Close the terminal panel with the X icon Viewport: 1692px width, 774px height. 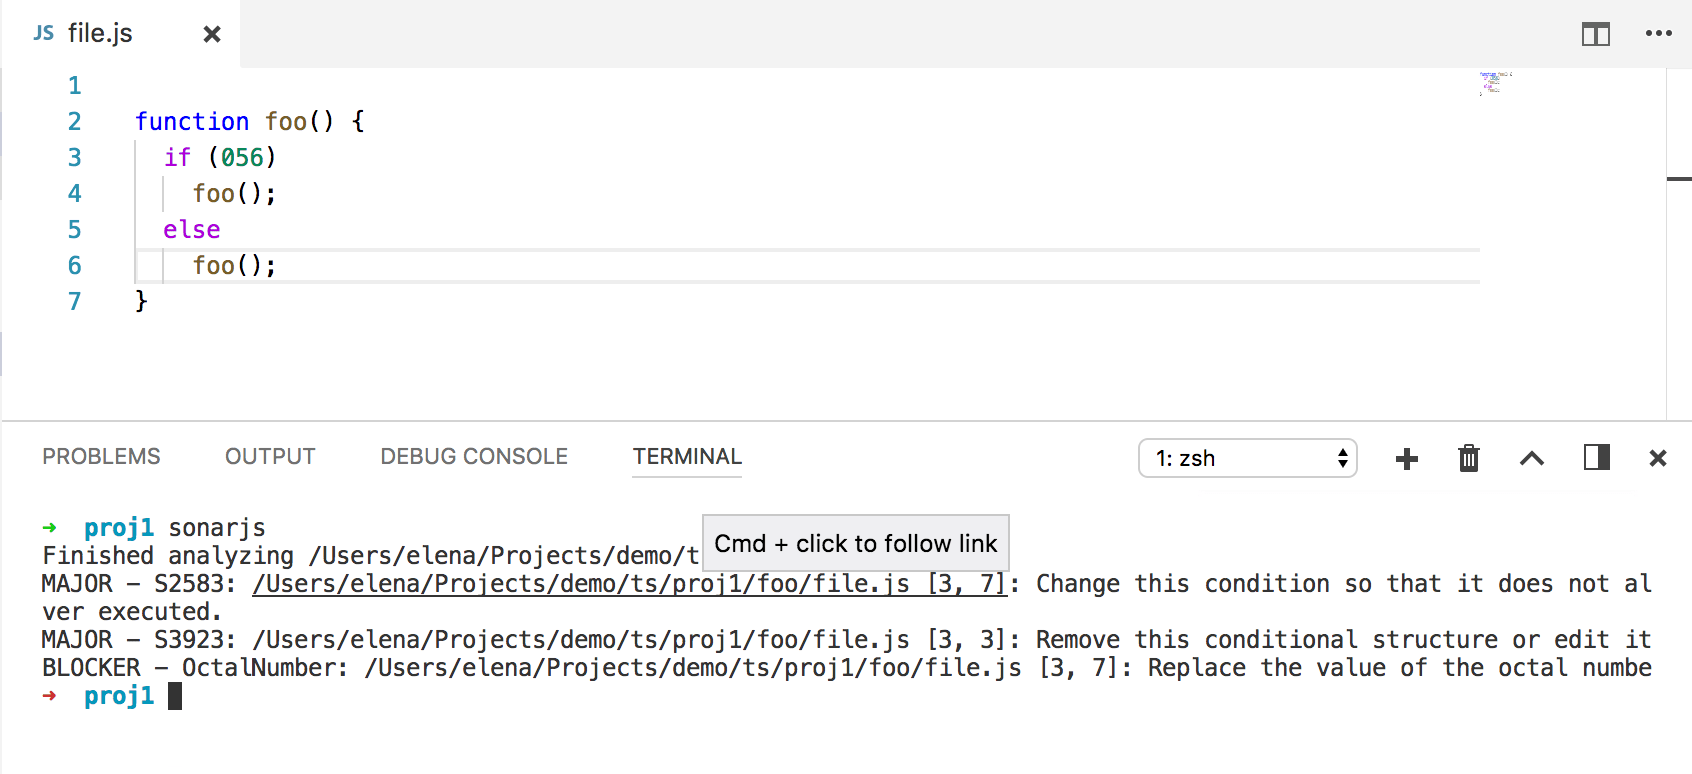click(1657, 458)
